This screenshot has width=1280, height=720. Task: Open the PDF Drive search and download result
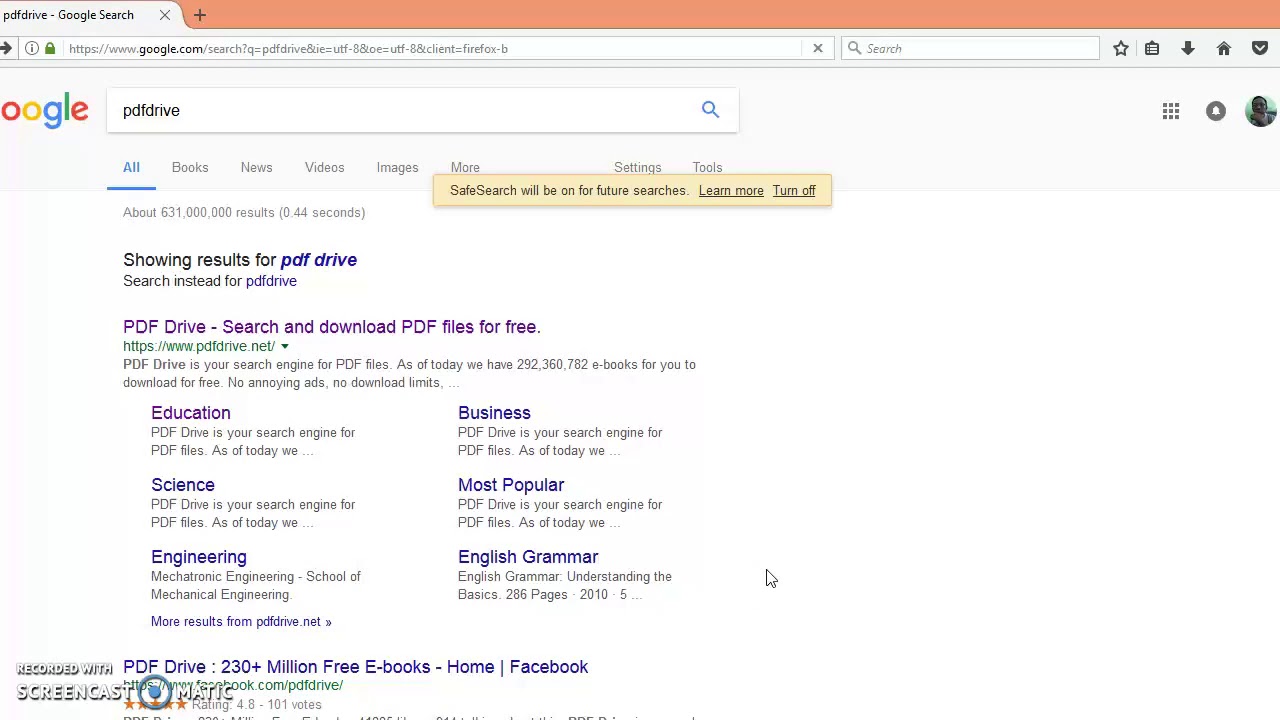(x=332, y=327)
